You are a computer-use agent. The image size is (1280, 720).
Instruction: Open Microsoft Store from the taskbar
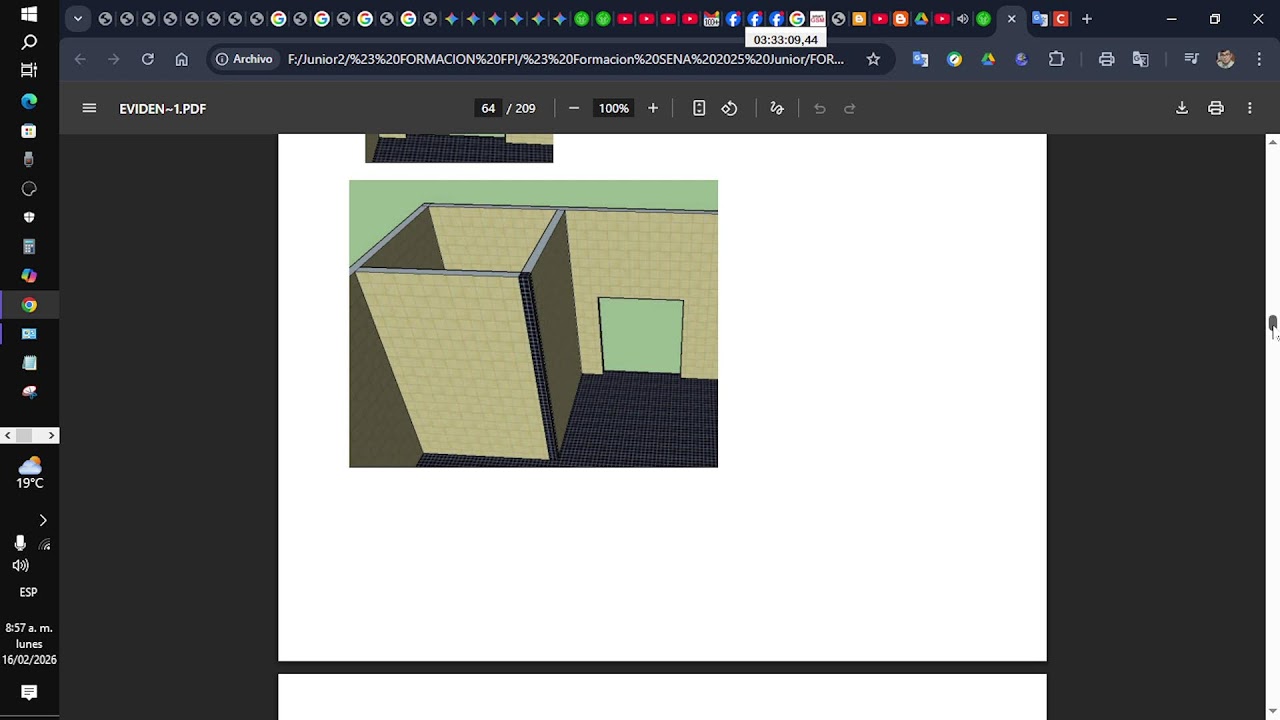click(x=29, y=131)
